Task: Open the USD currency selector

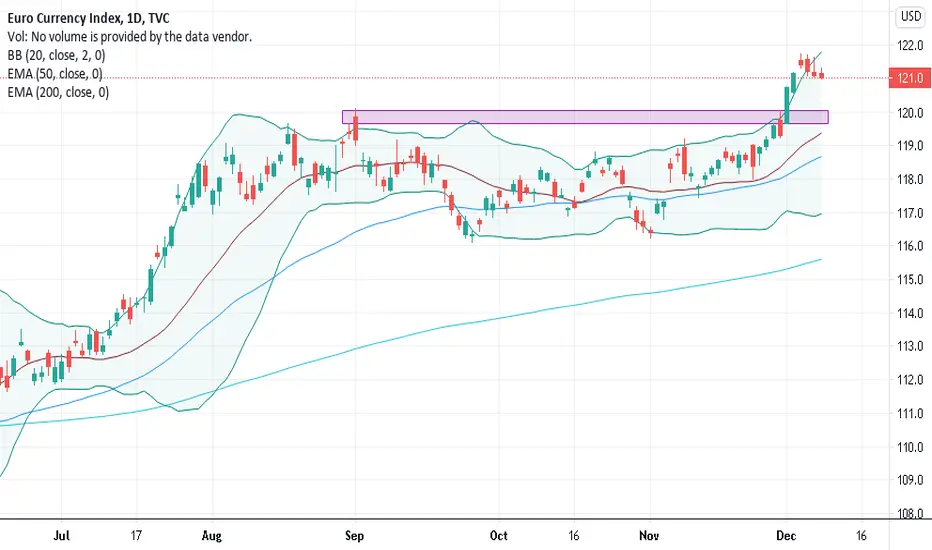Action: 911,17
